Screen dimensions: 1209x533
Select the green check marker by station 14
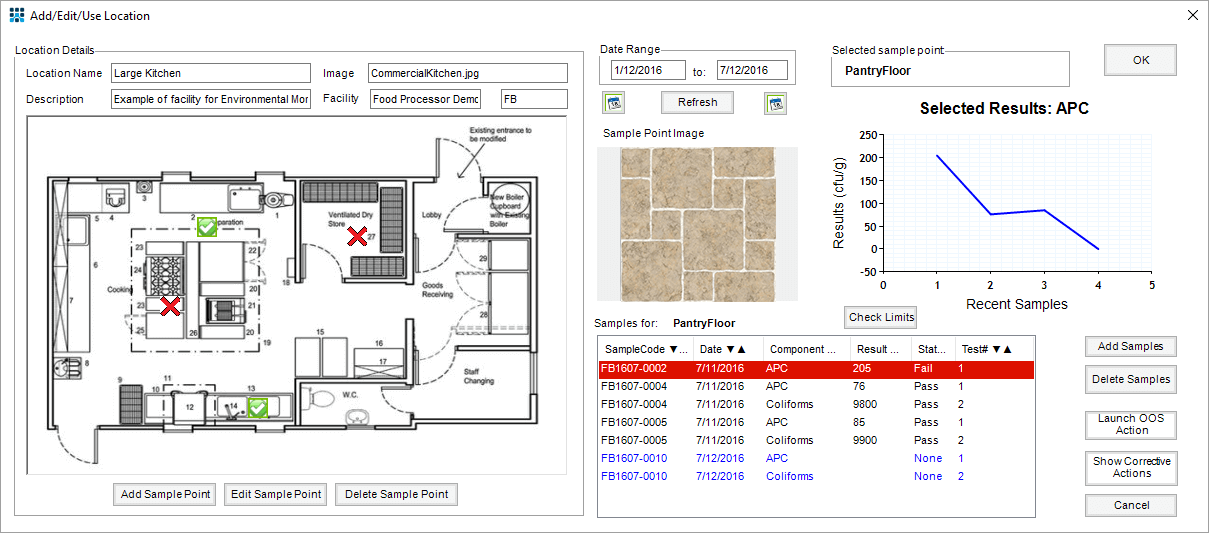click(257, 406)
